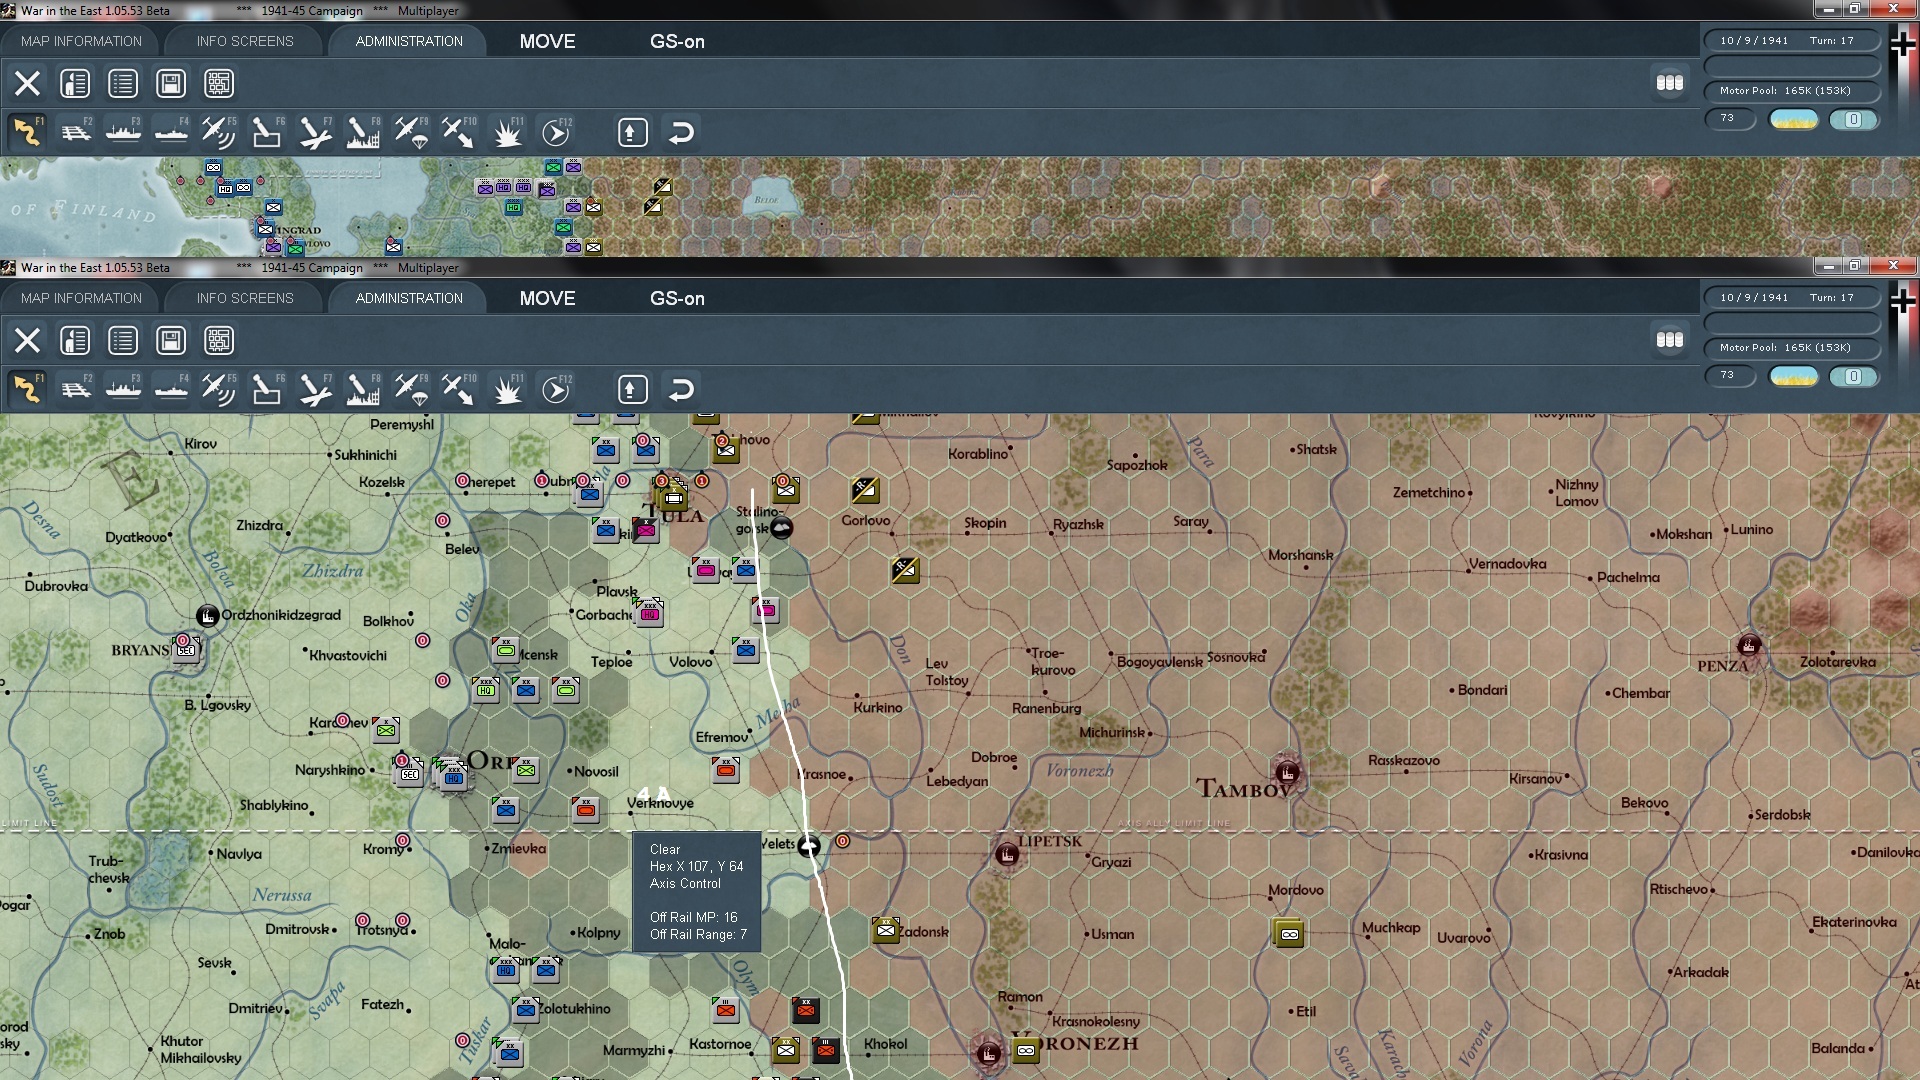Select F8 bomb city mode, lower window
Viewport: 1920px width, 1080px height.
click(x=363, y=389)
